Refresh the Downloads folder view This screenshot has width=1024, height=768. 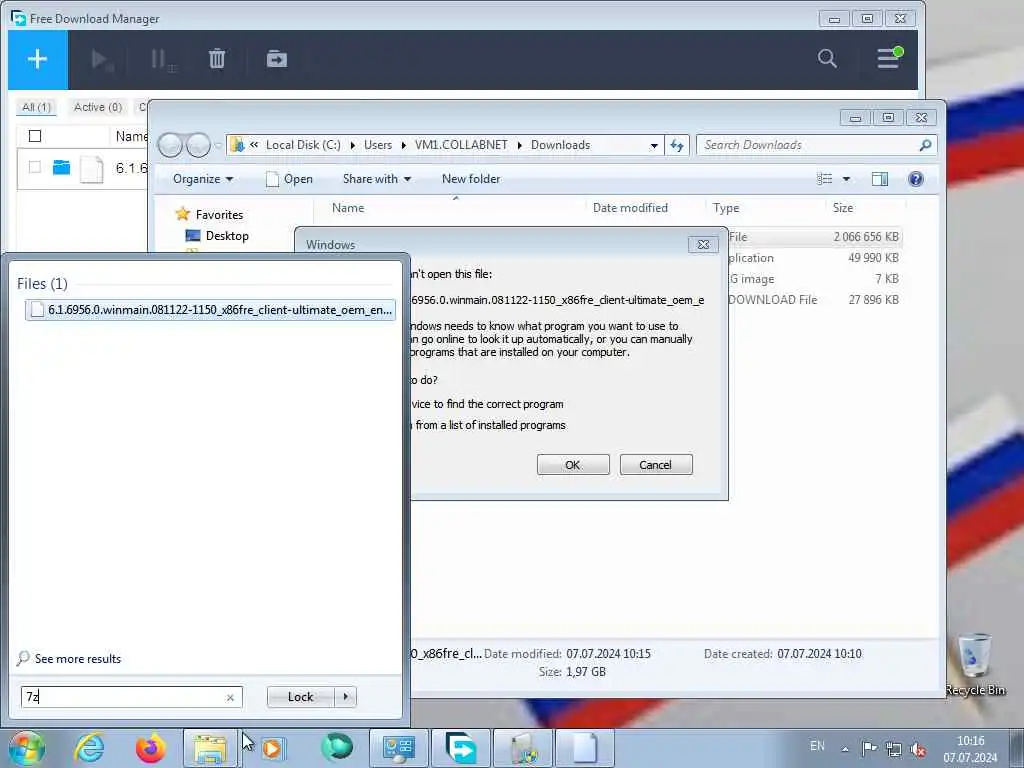coord(677,145)
